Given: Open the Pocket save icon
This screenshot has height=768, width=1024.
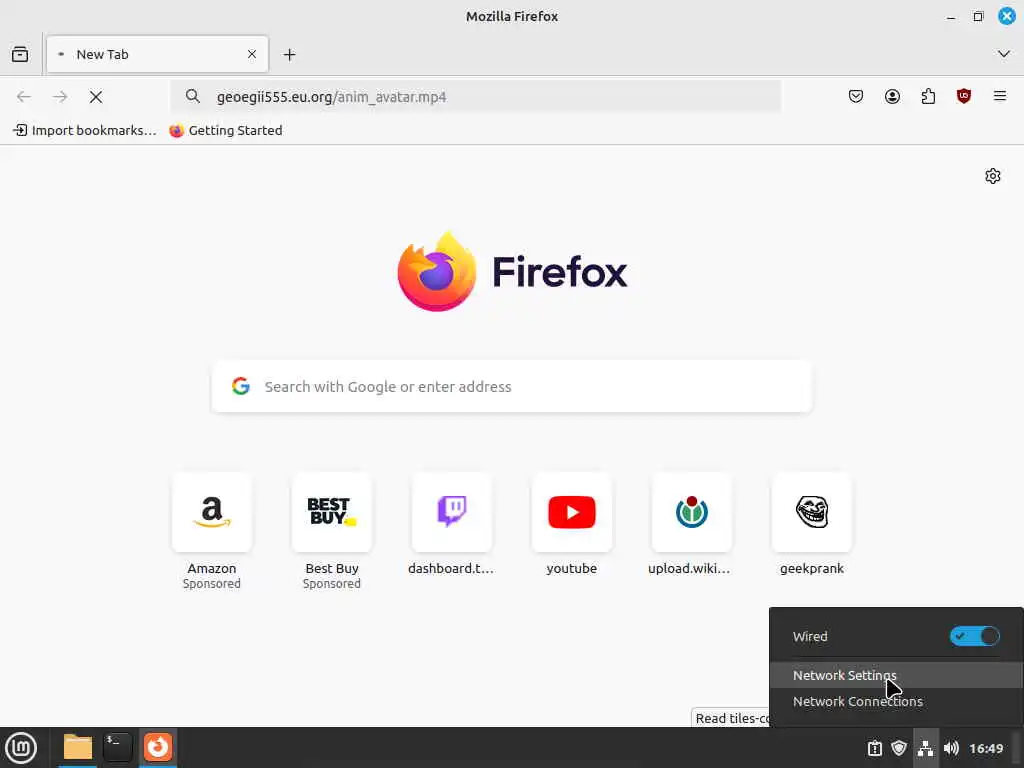Looking at the screenshot, I should tap(856, 97).
